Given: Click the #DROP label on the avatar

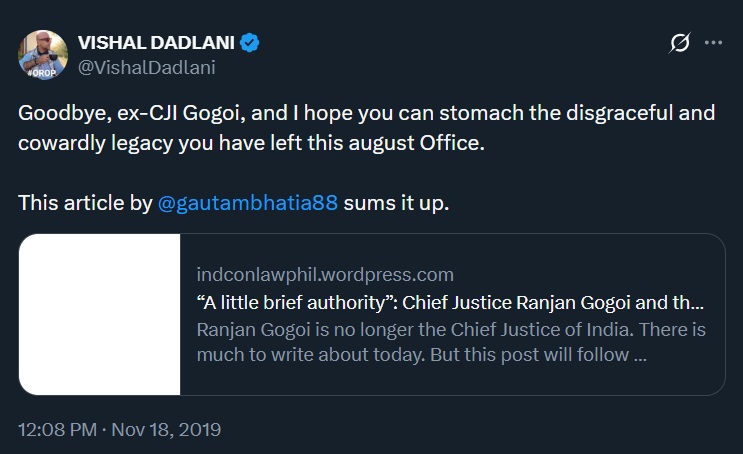Looking at the screenshot, I should [41, 73].
